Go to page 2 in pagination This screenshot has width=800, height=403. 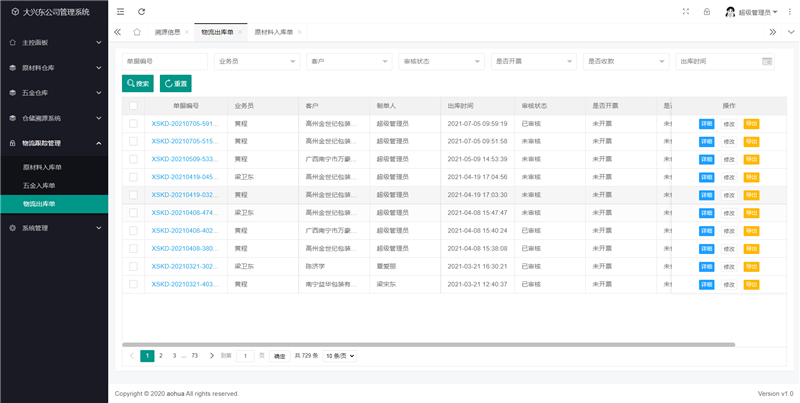[x=161, y=356]
